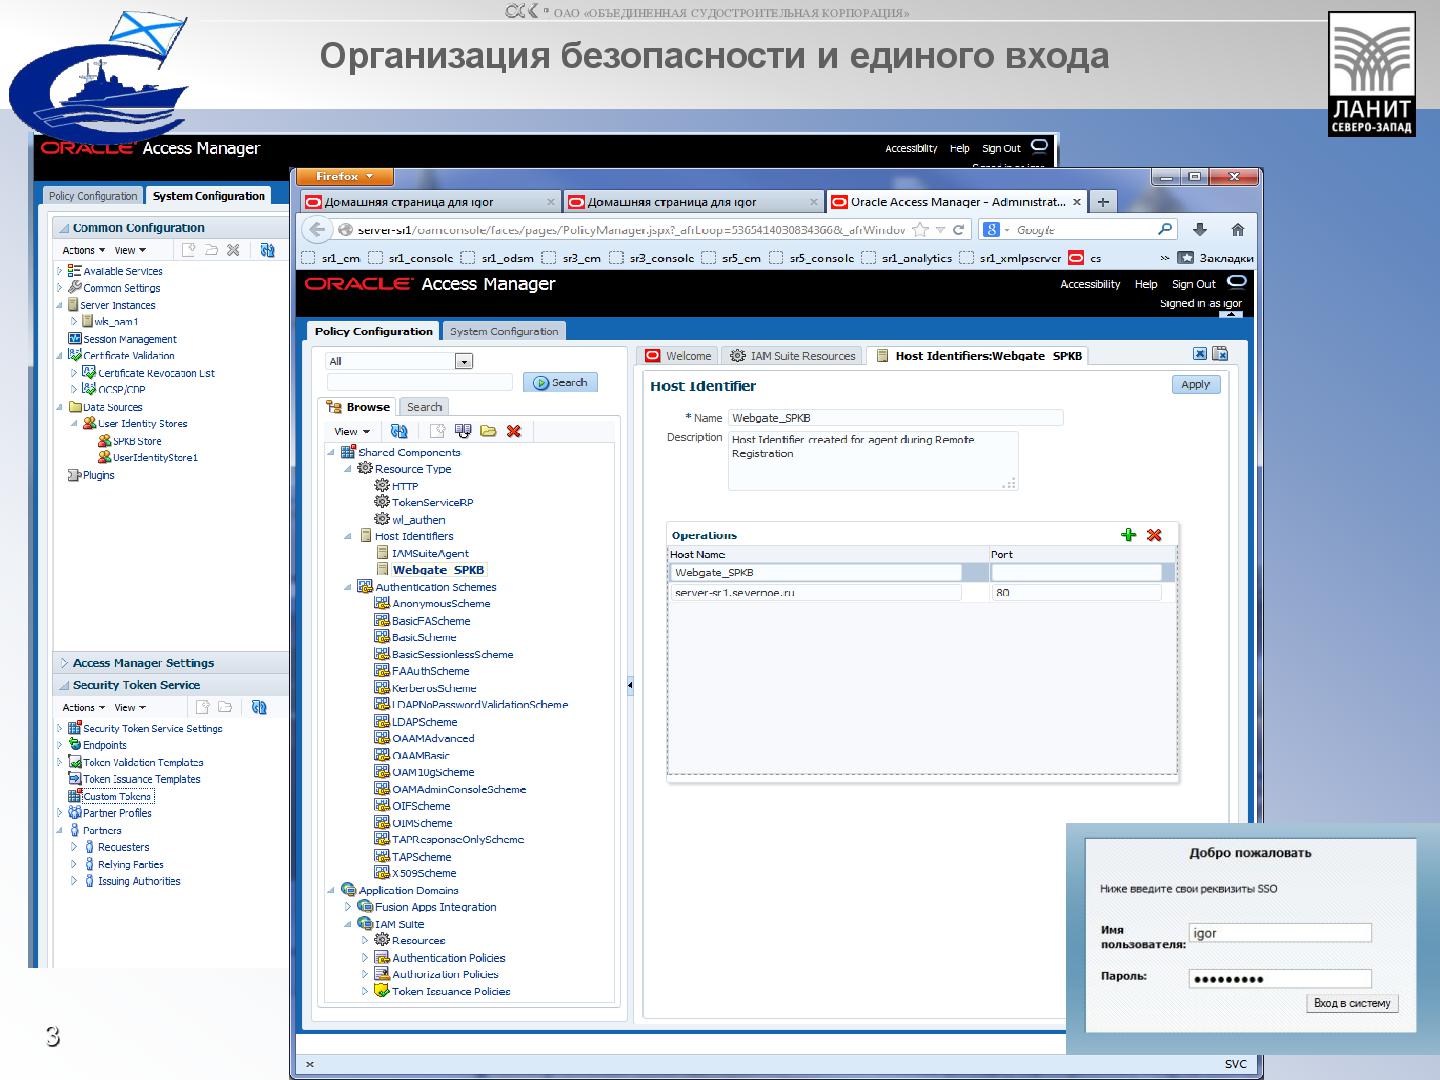Click the Имя пользователя username field
1440x1080 pixels.
1280,933
